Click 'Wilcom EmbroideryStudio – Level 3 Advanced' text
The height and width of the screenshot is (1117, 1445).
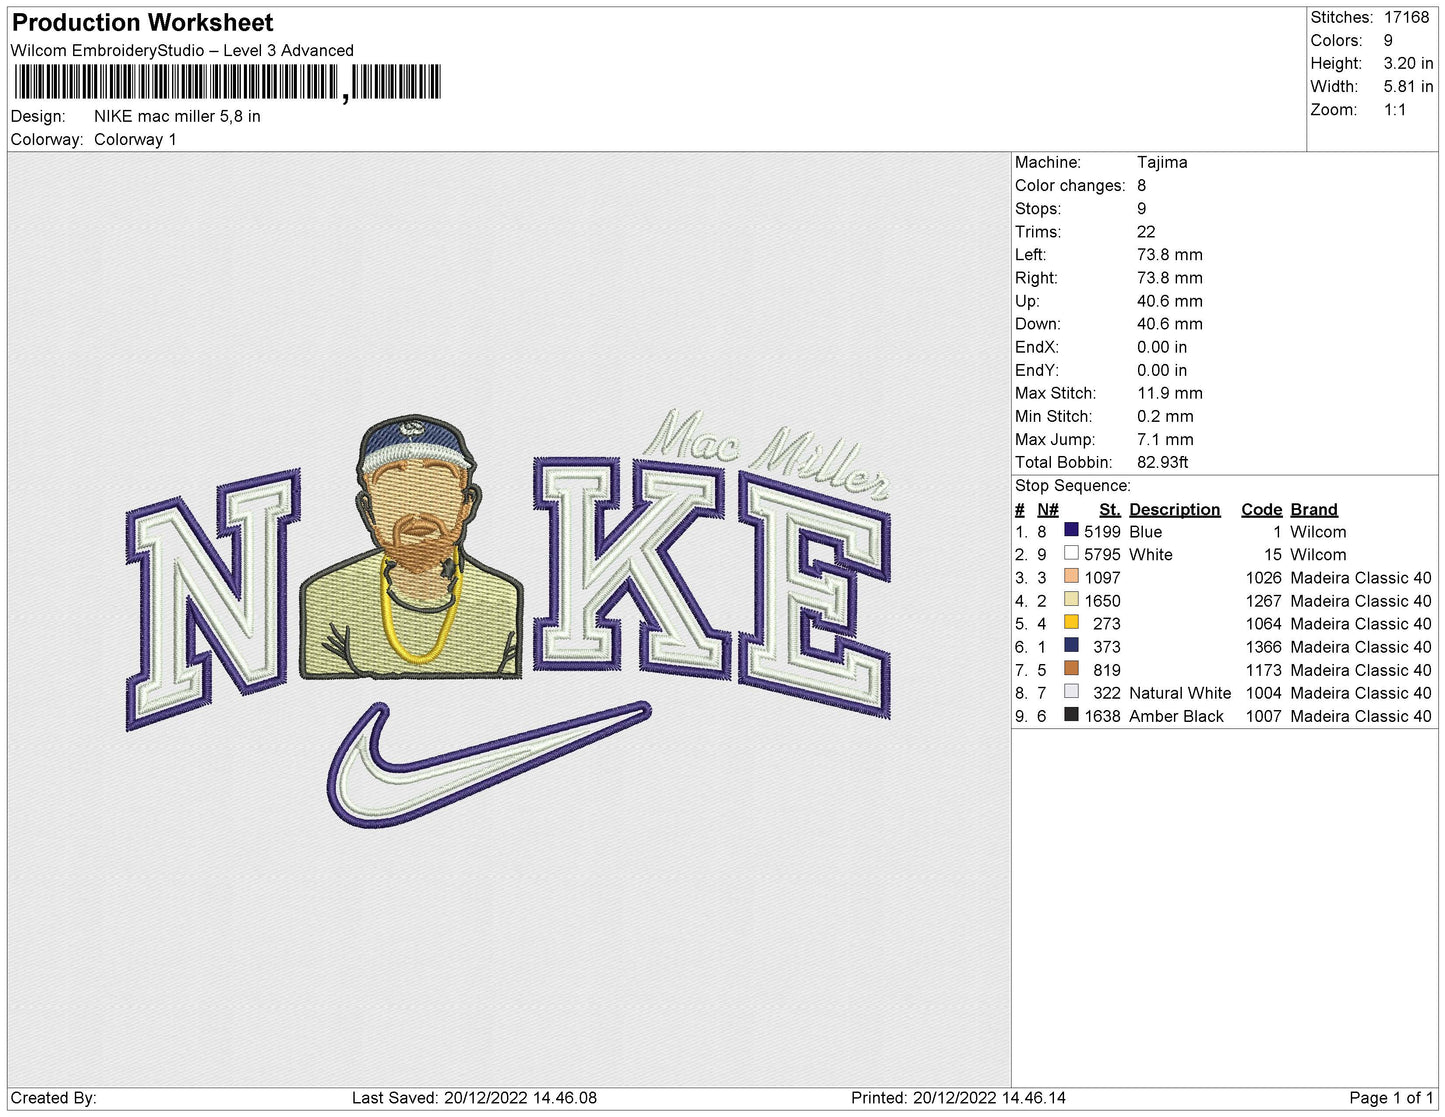pos(182,50)
